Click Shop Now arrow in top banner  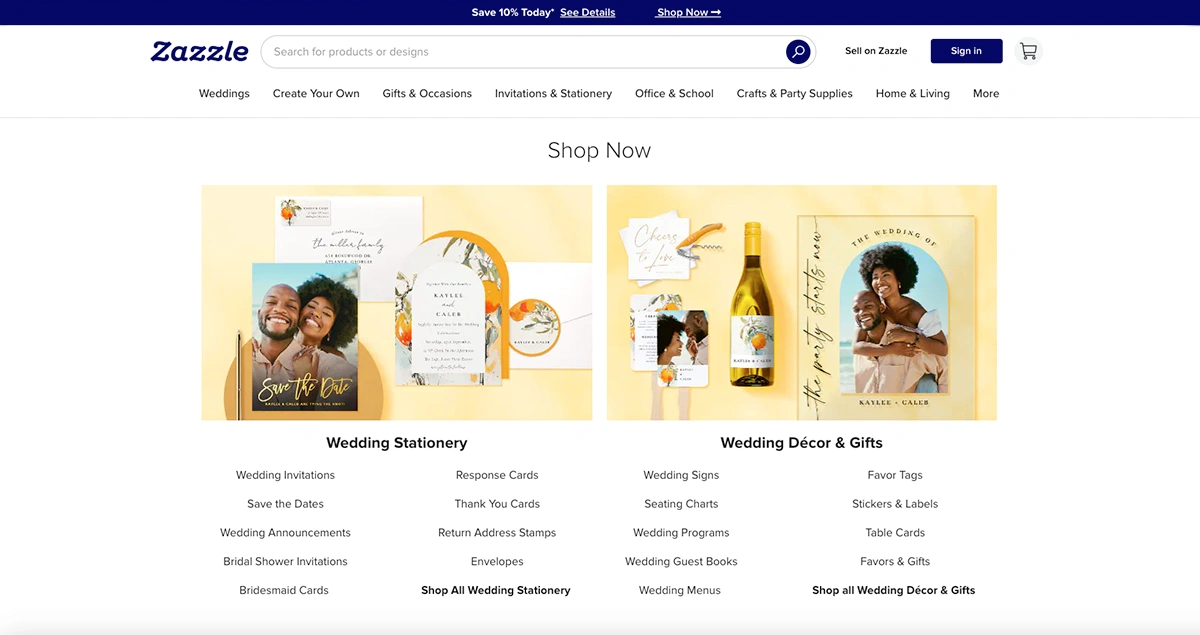[x=688, y=13]
